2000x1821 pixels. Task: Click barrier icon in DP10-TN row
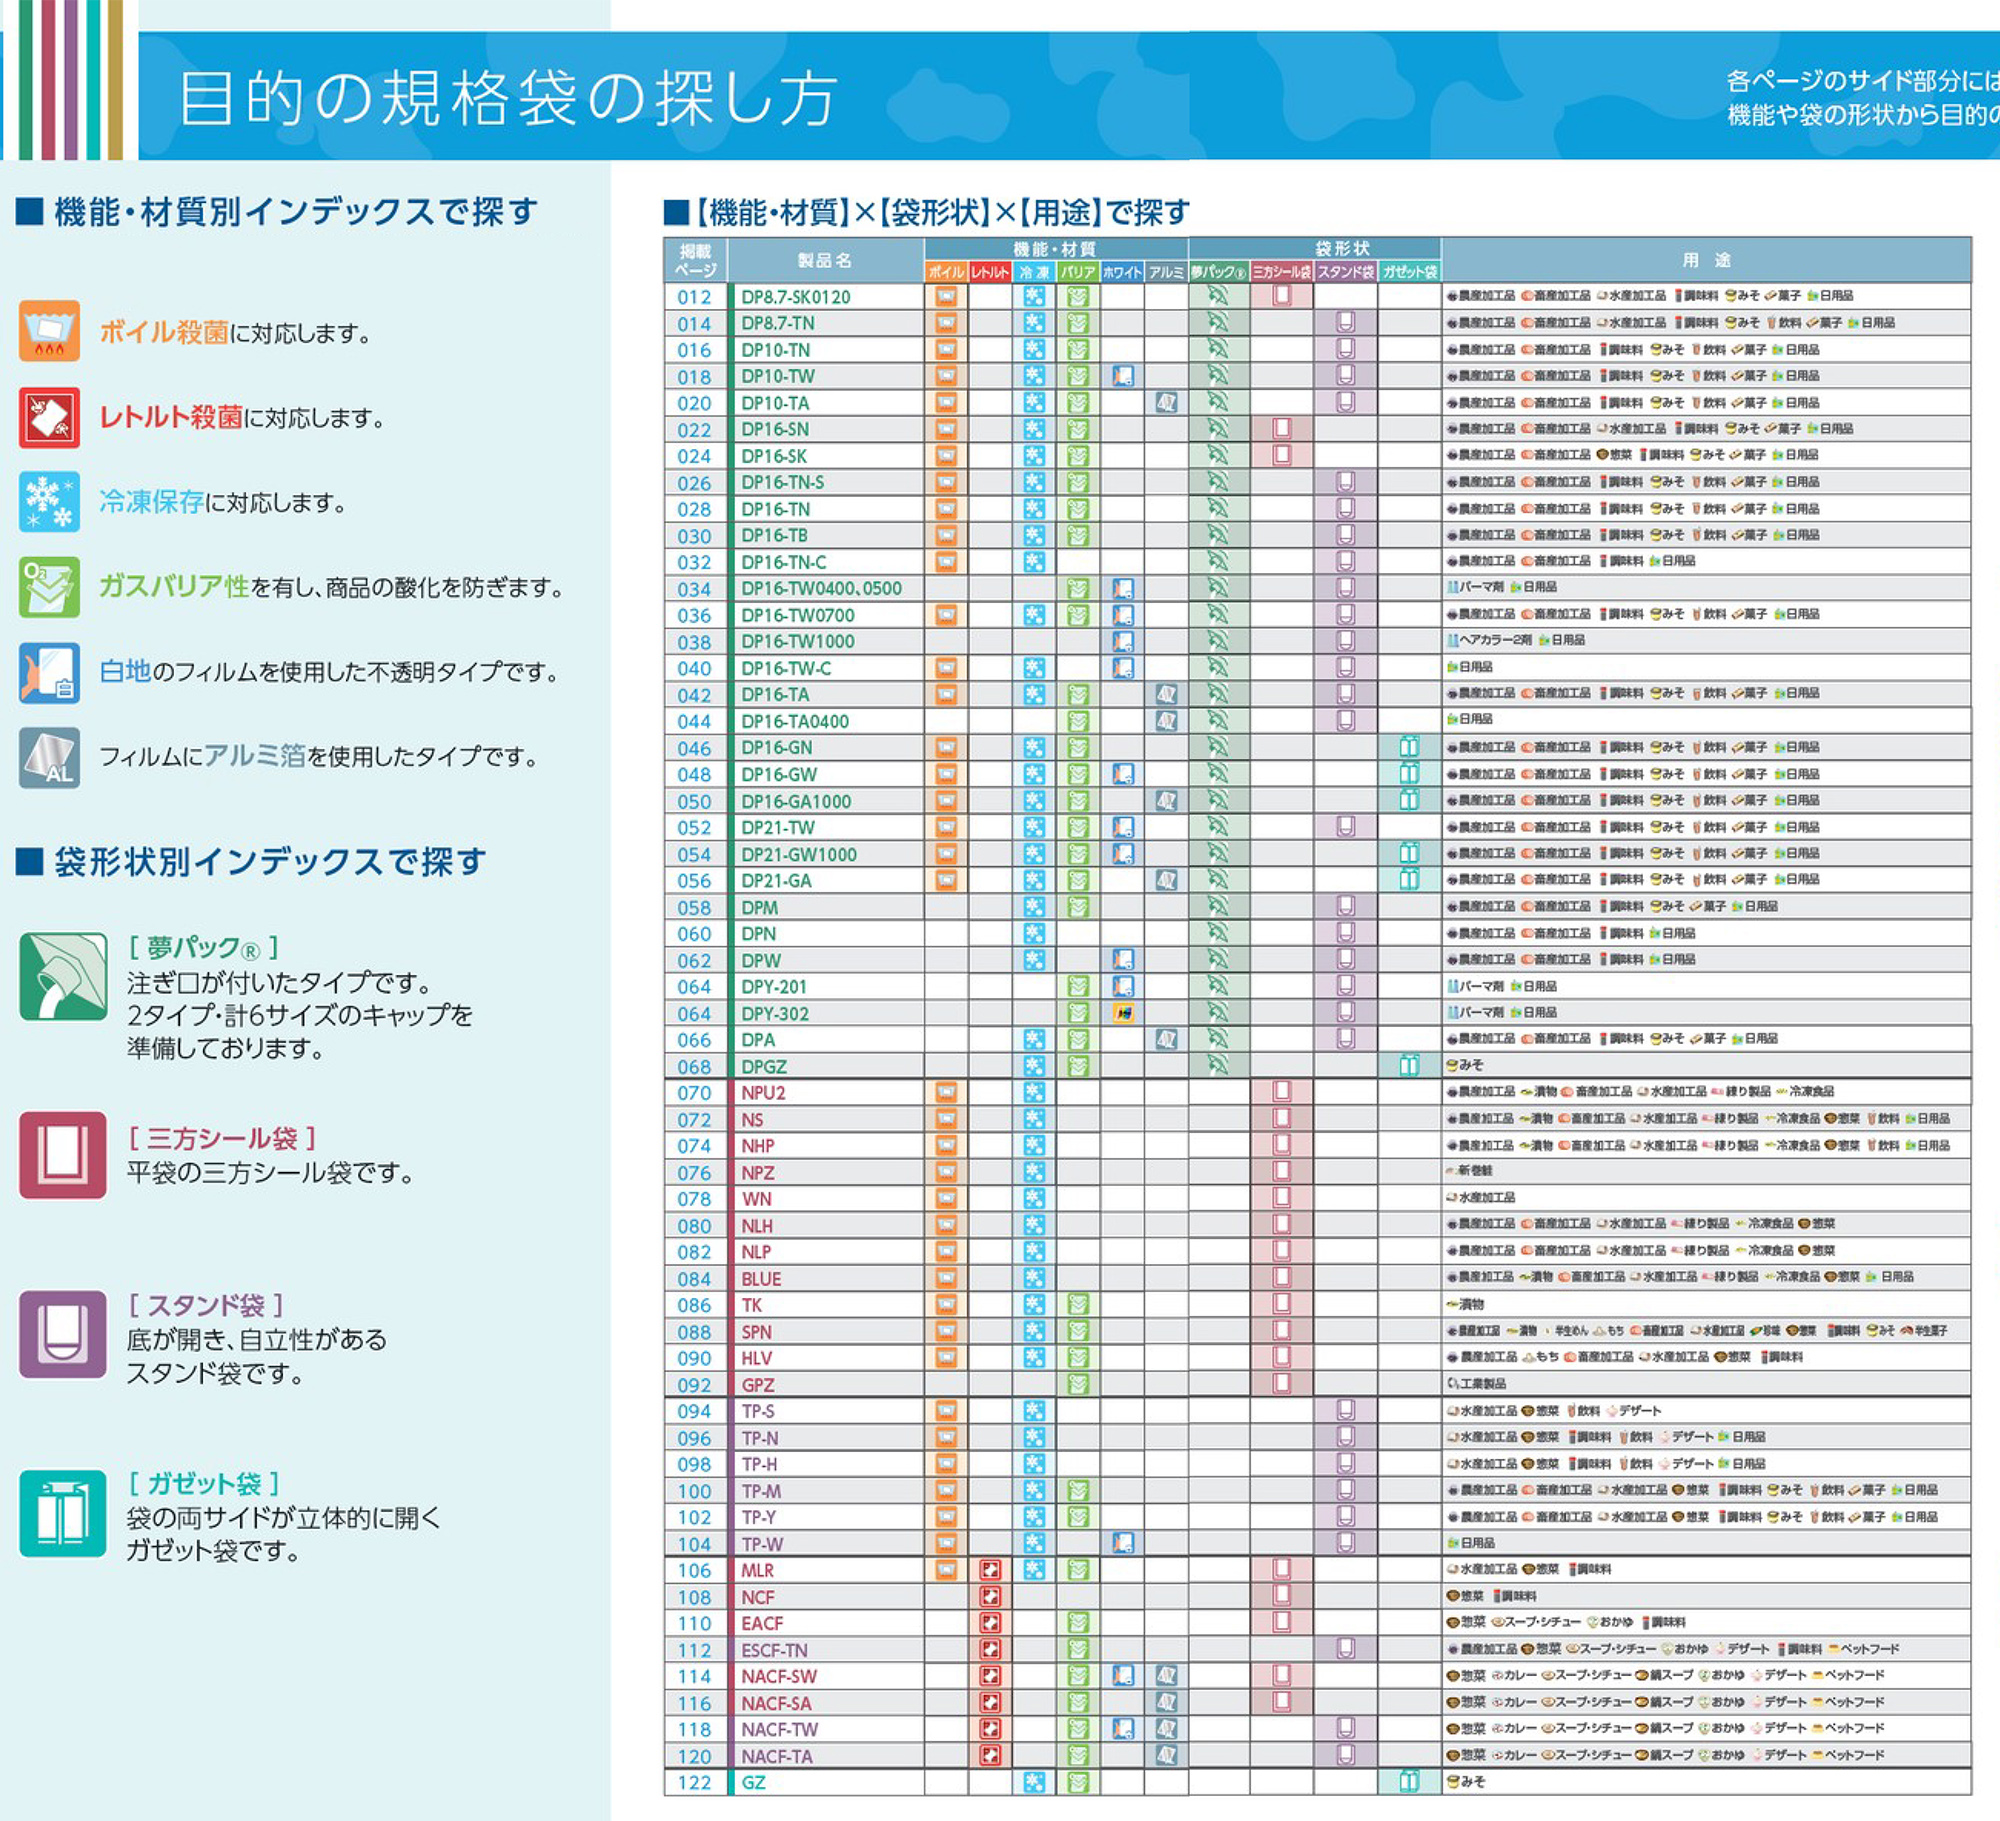tap(1078, 349)
